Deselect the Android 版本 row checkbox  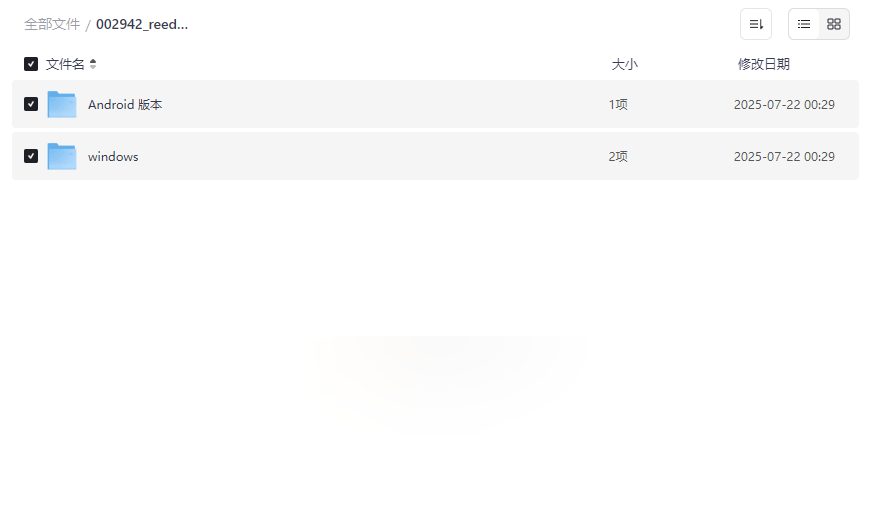click(31, 104)
